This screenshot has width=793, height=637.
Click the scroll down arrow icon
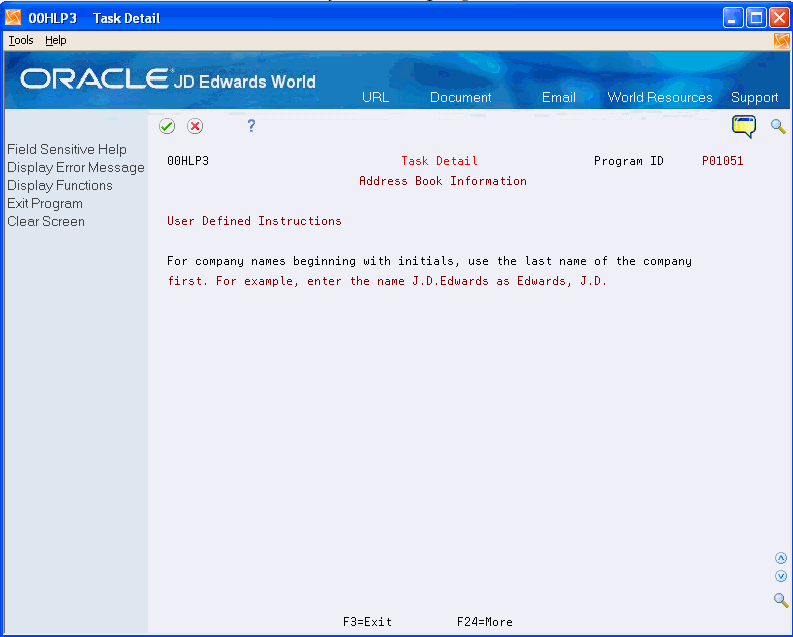click(781, 576)
